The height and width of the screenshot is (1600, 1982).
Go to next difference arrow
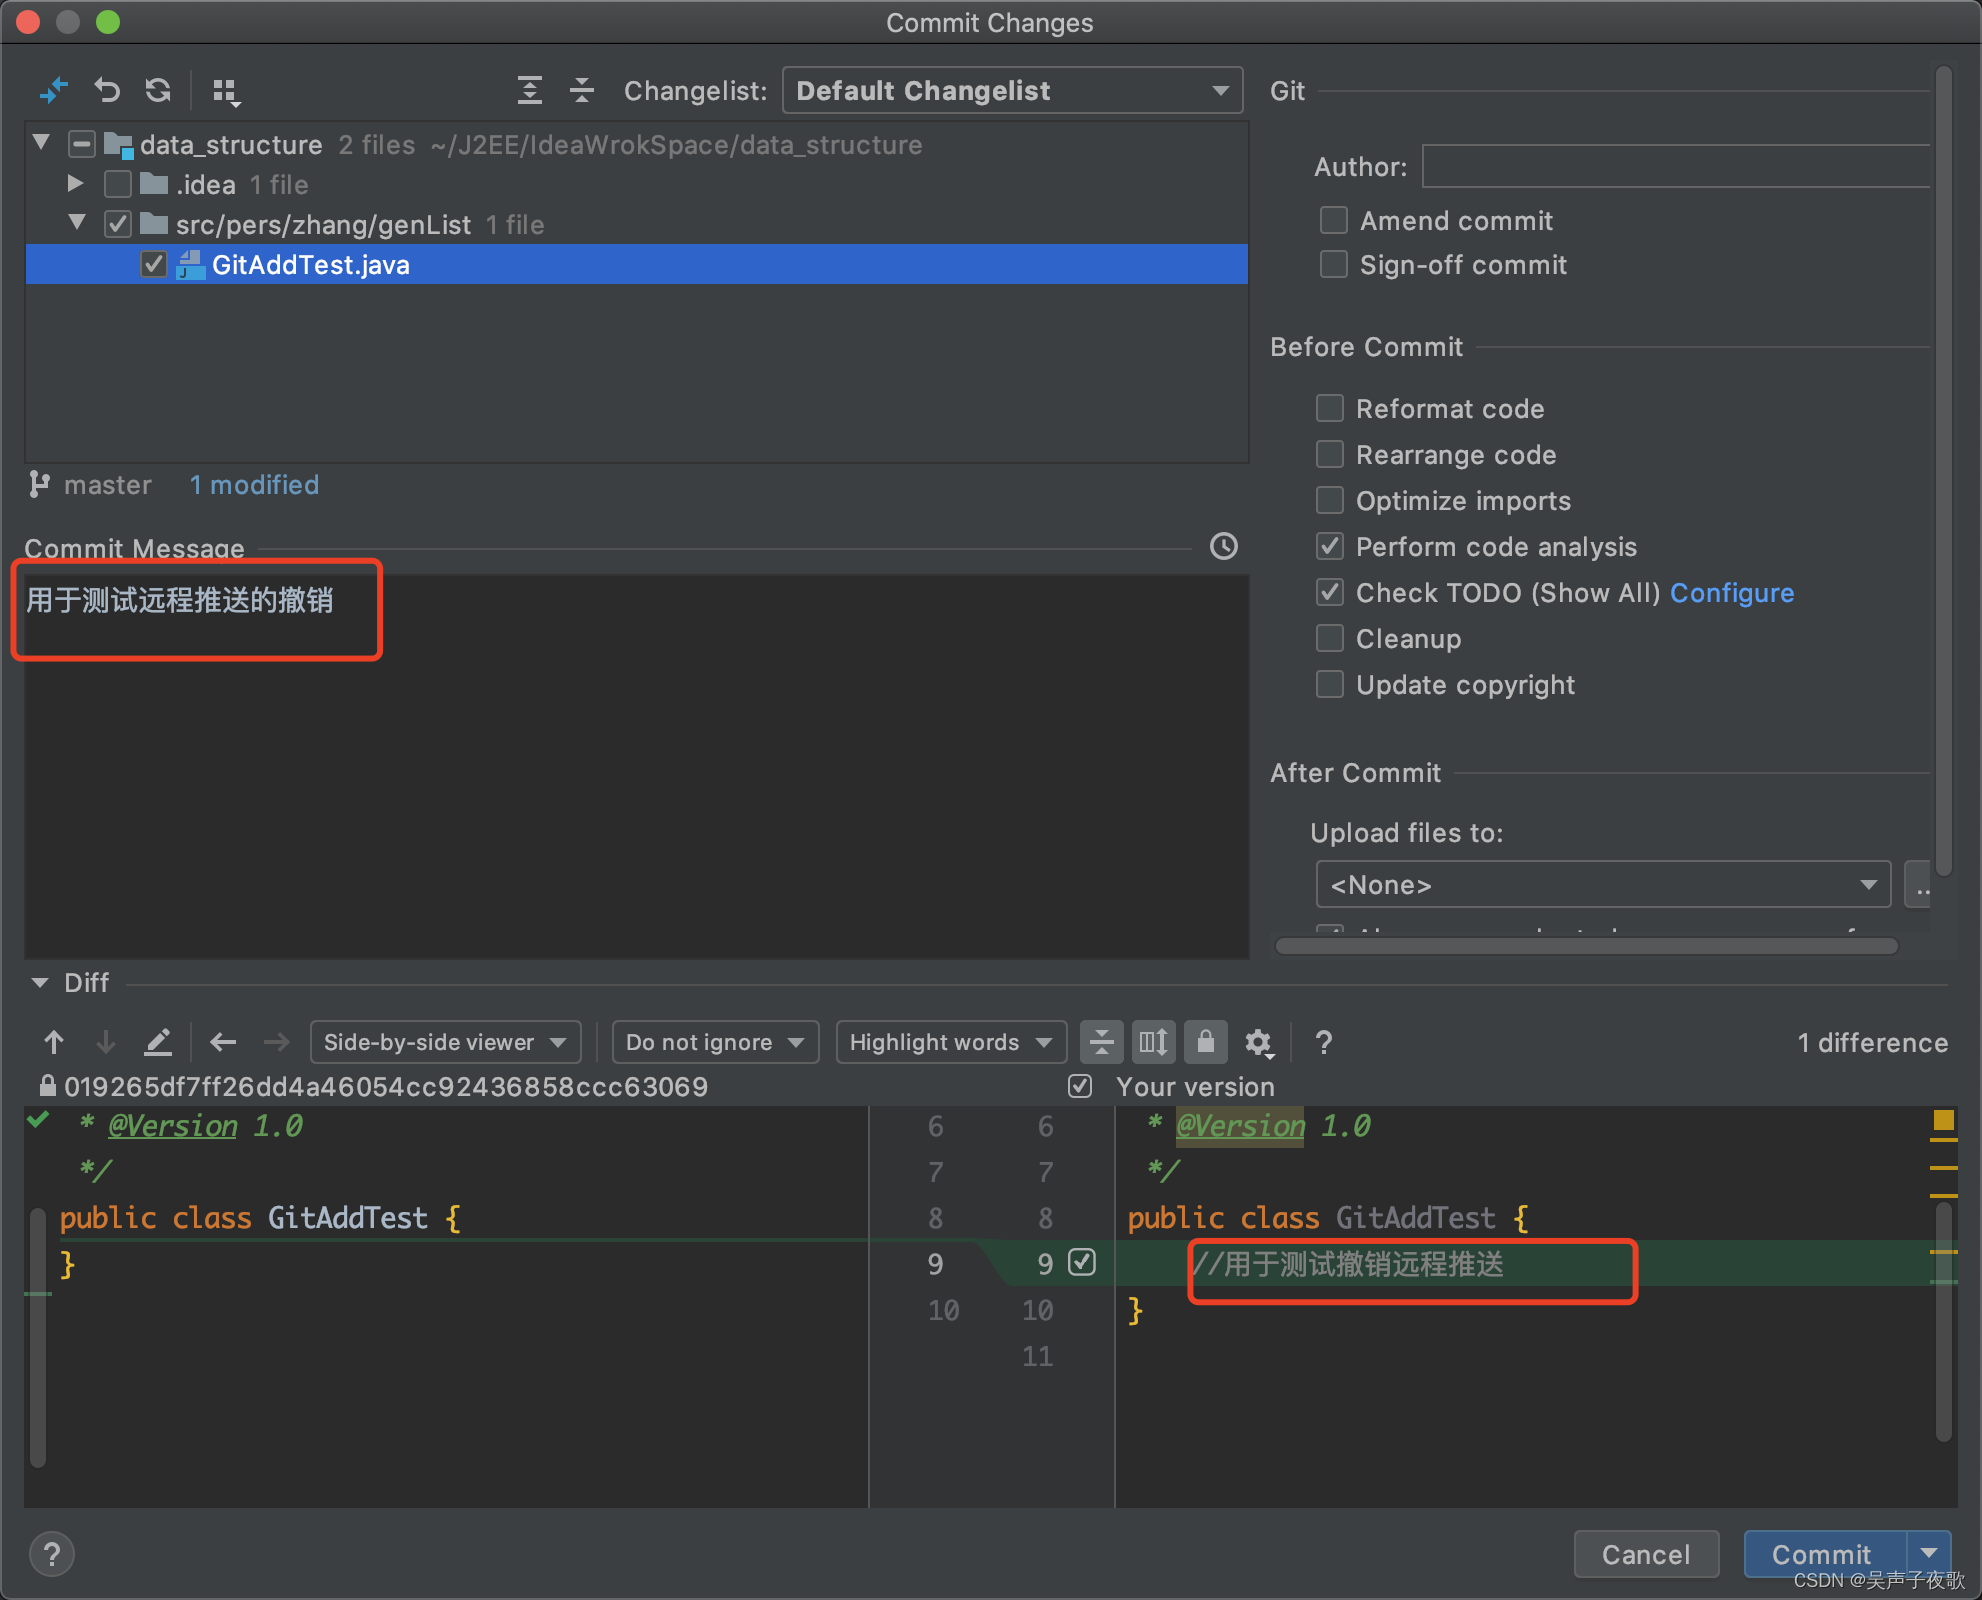point(106,1042)
